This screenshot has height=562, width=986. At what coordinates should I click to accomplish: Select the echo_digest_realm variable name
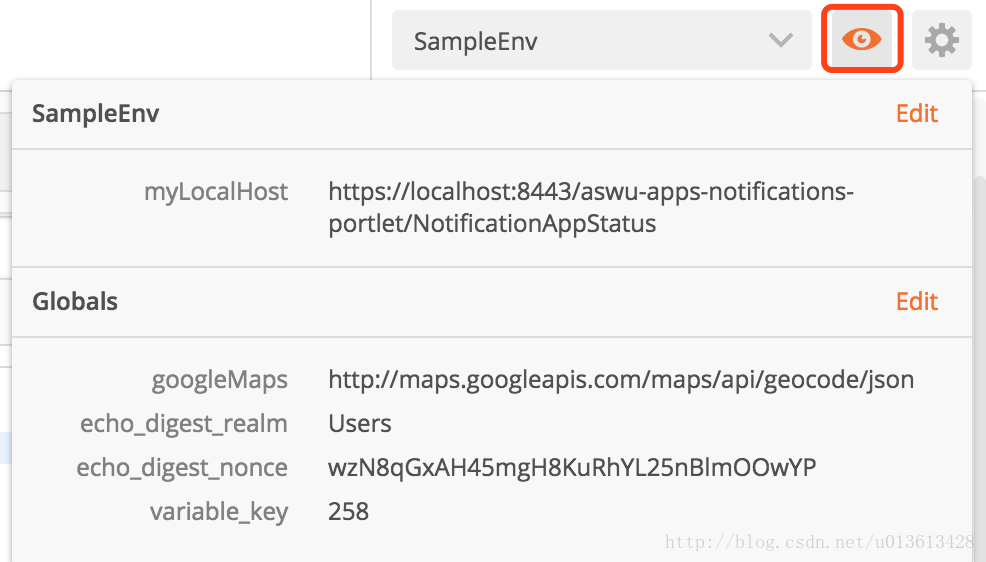click(x=184, y=424)
